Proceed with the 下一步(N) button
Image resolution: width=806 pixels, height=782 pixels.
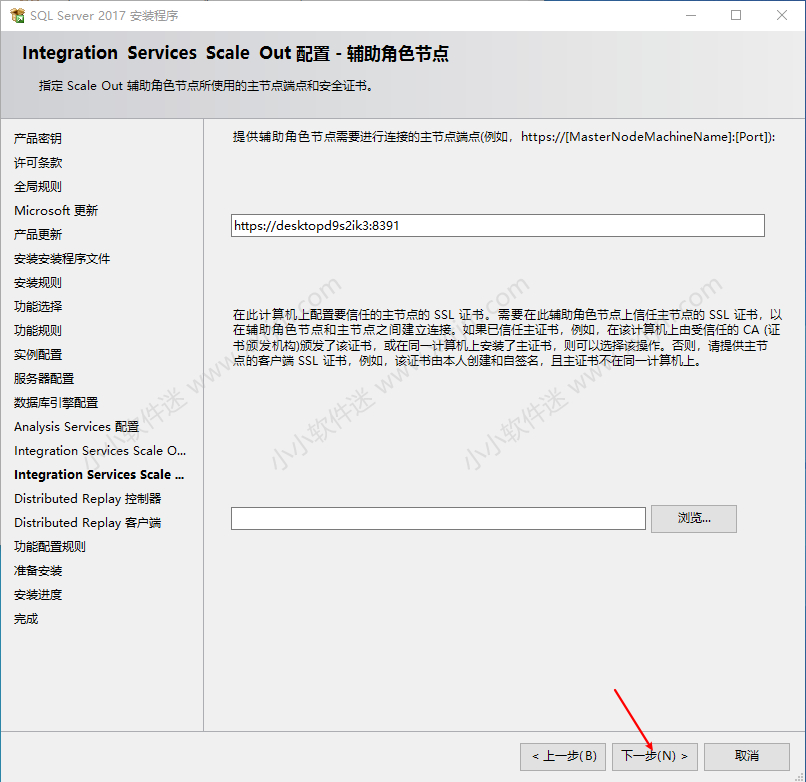tap(654, 756)
